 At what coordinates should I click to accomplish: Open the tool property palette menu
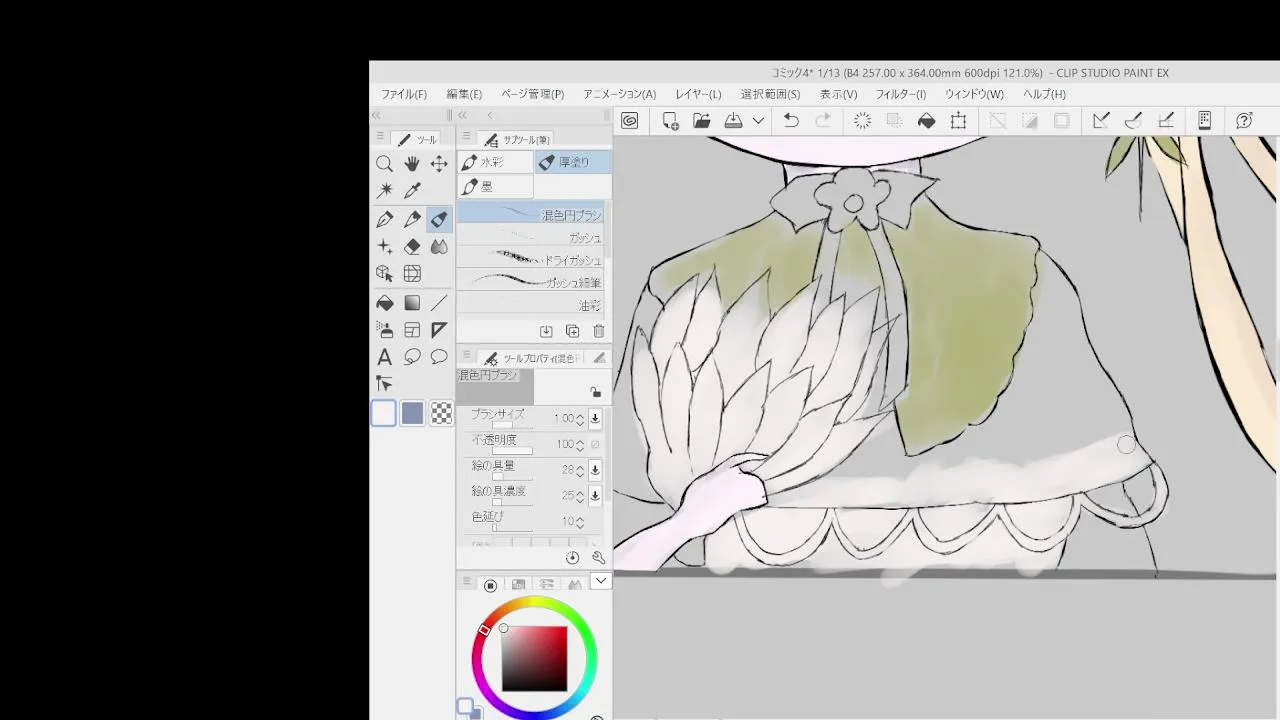pyautogui.click(x=467, y=357)
